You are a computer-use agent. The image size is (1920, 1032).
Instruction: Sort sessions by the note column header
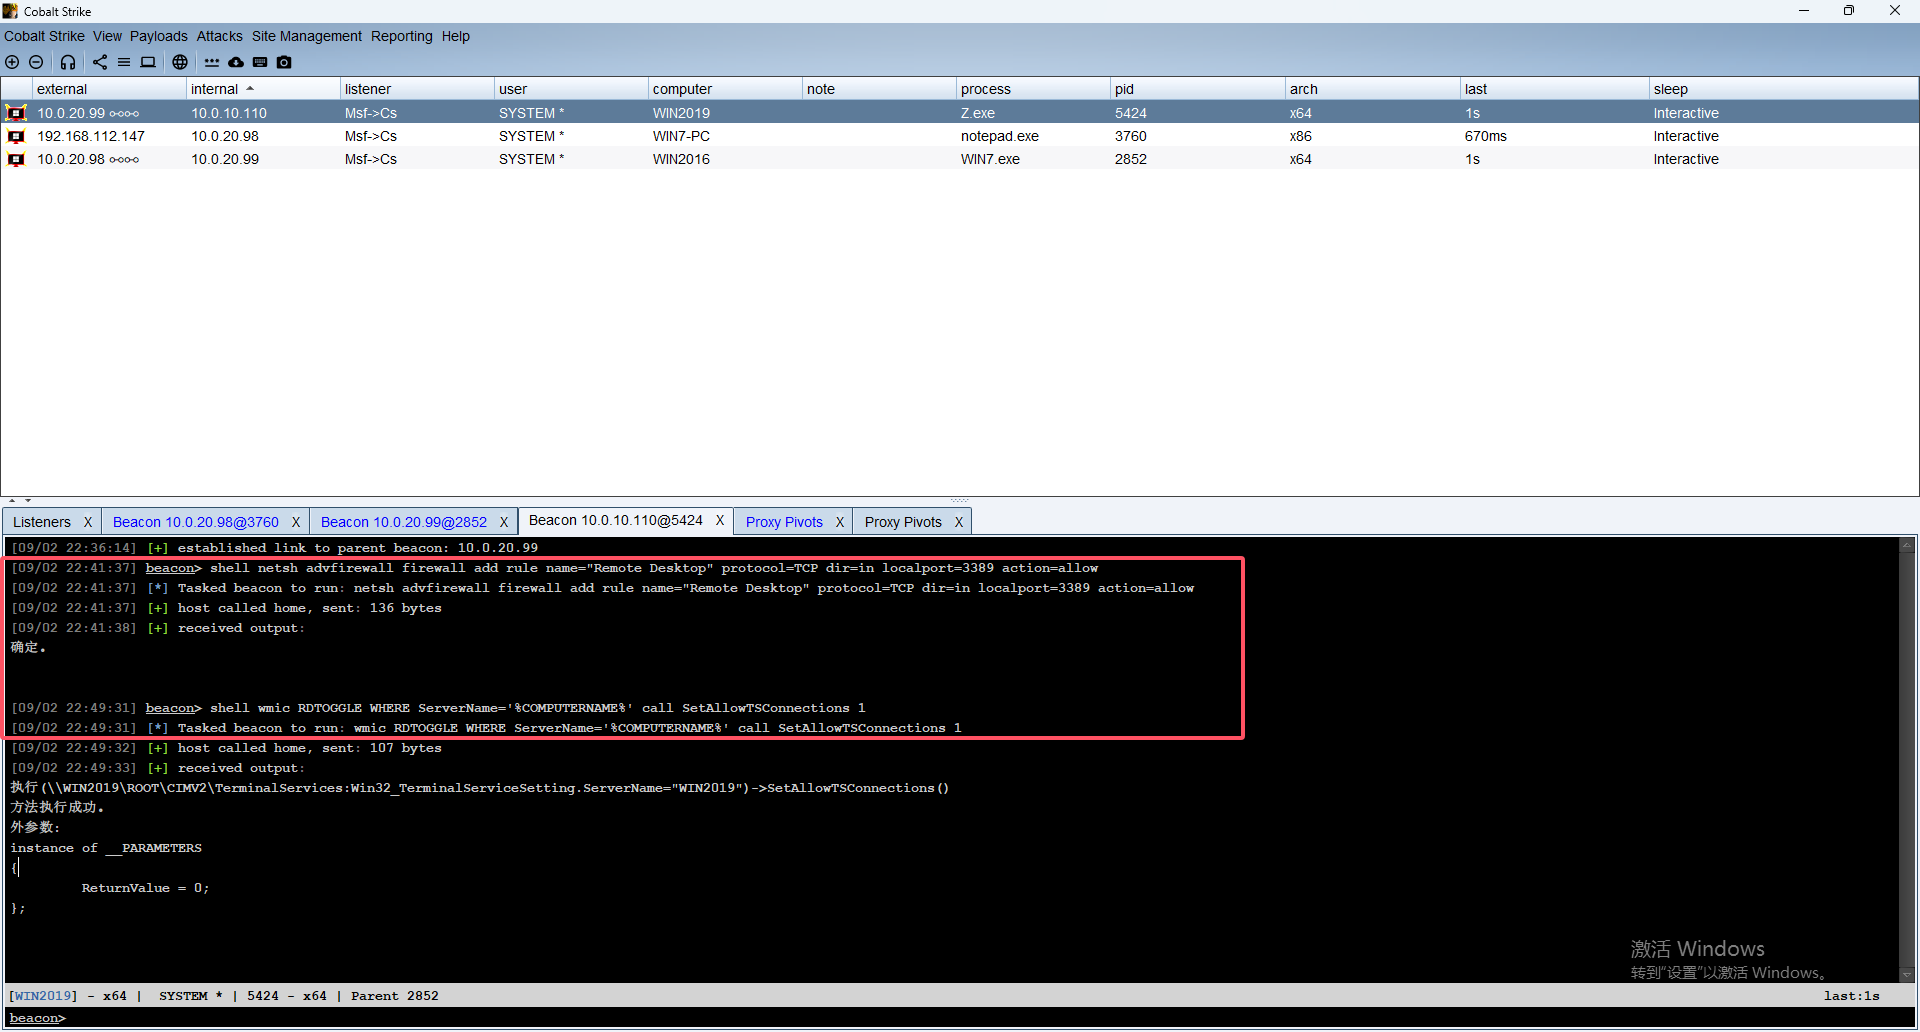pyautogui.click(x=880, y=89)
